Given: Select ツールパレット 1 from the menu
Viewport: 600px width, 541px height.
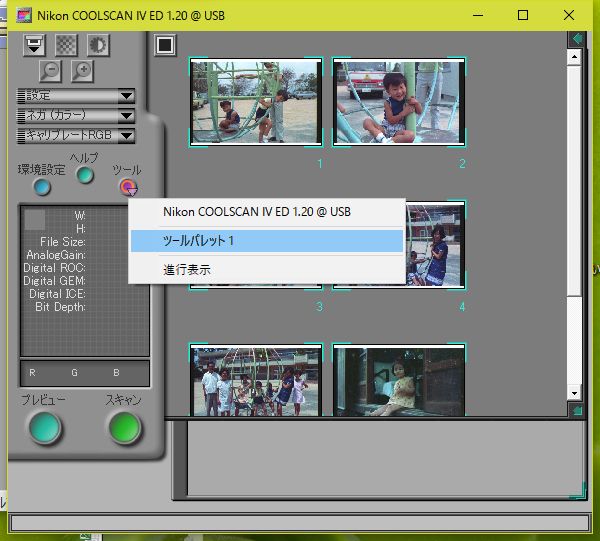Looking at the screenshot, I should [267, 241].
